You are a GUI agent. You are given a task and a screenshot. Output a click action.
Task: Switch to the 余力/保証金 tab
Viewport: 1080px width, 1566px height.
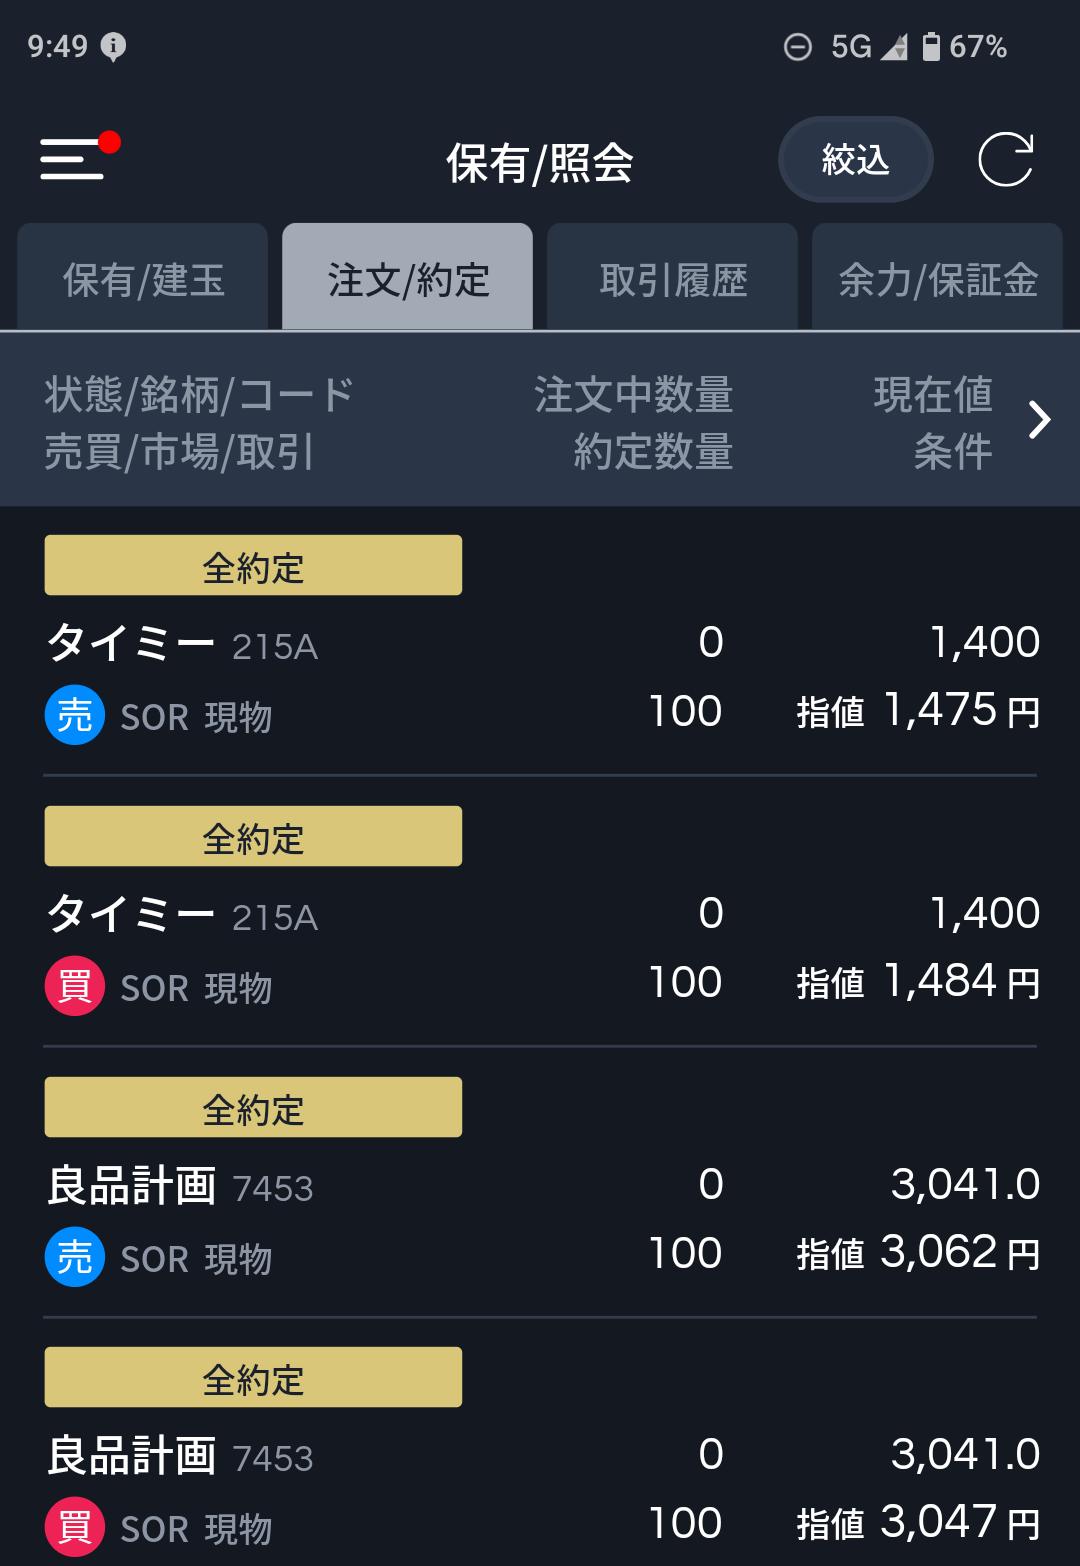[x=937, y=279]
